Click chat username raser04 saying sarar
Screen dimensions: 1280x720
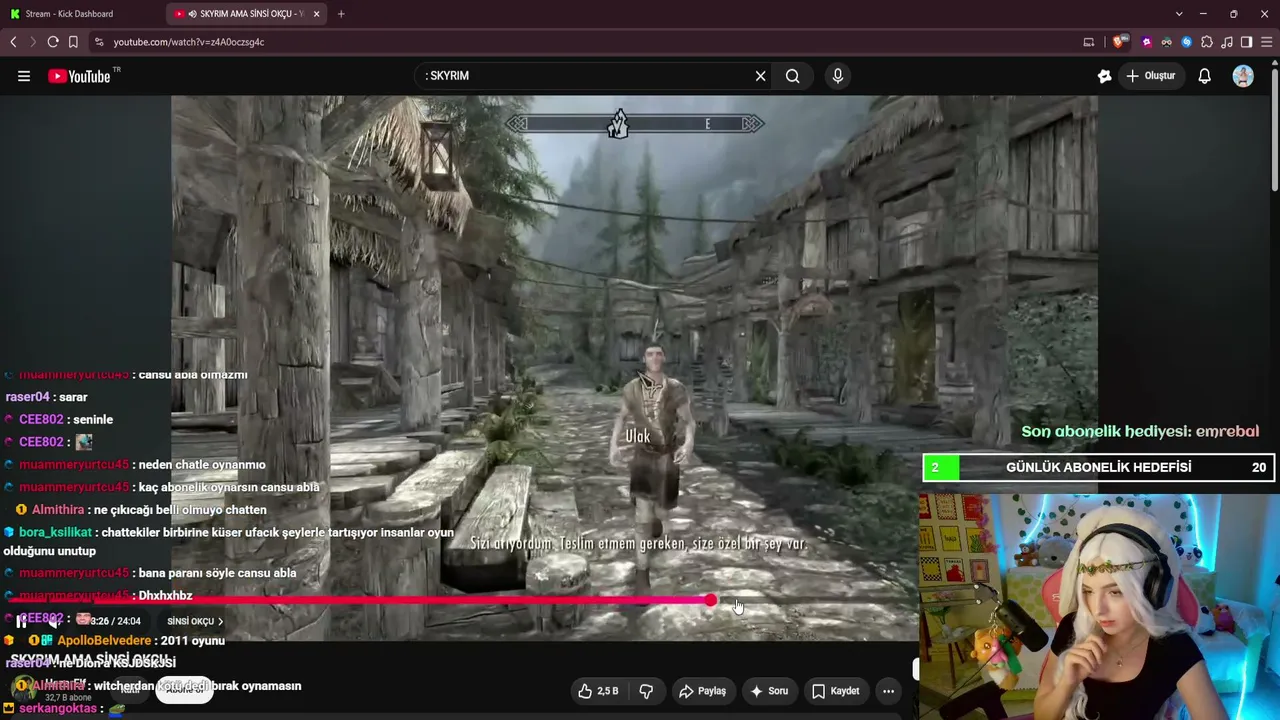point(27,397)
